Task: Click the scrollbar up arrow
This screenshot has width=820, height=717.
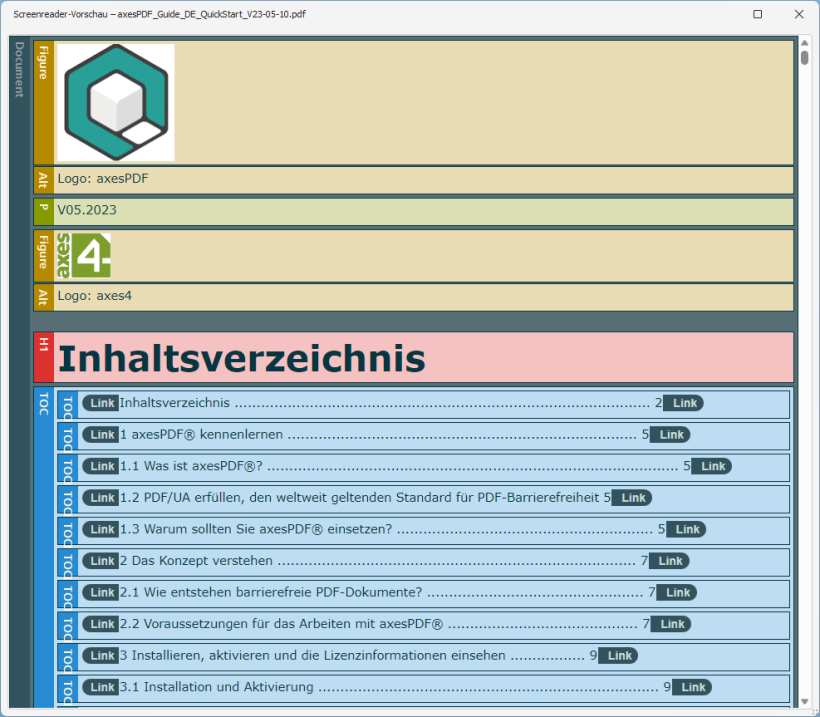Action: pos(805,42)
